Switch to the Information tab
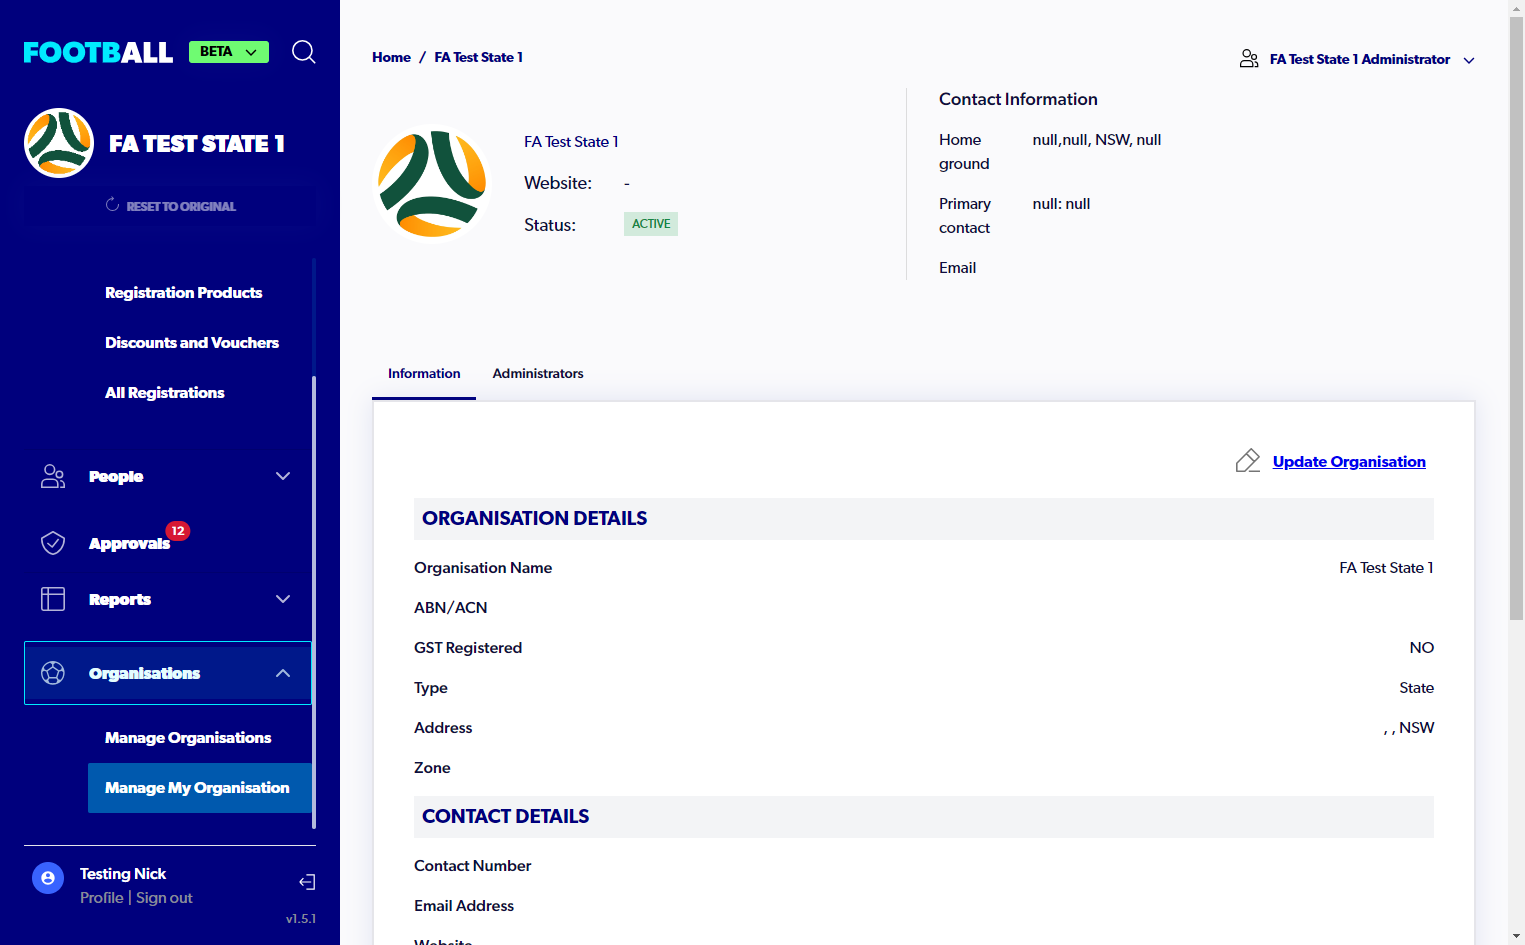 (424, 374)
